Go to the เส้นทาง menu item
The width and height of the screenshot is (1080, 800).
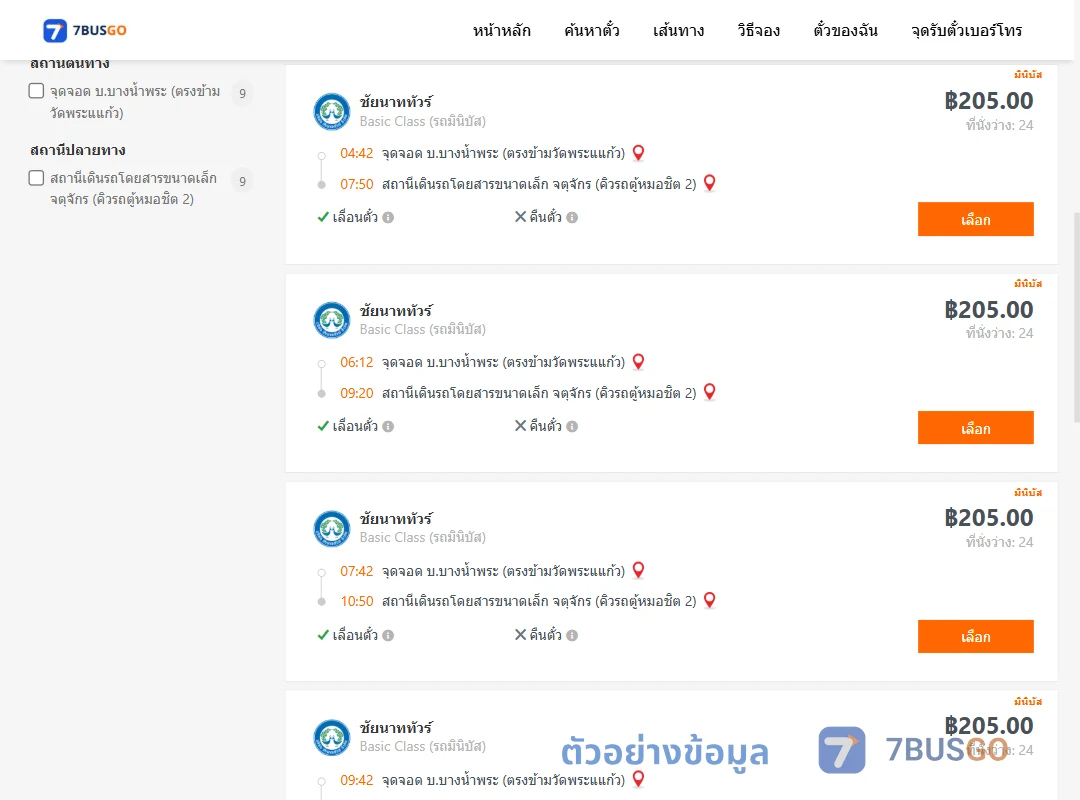tap(678, 30)
